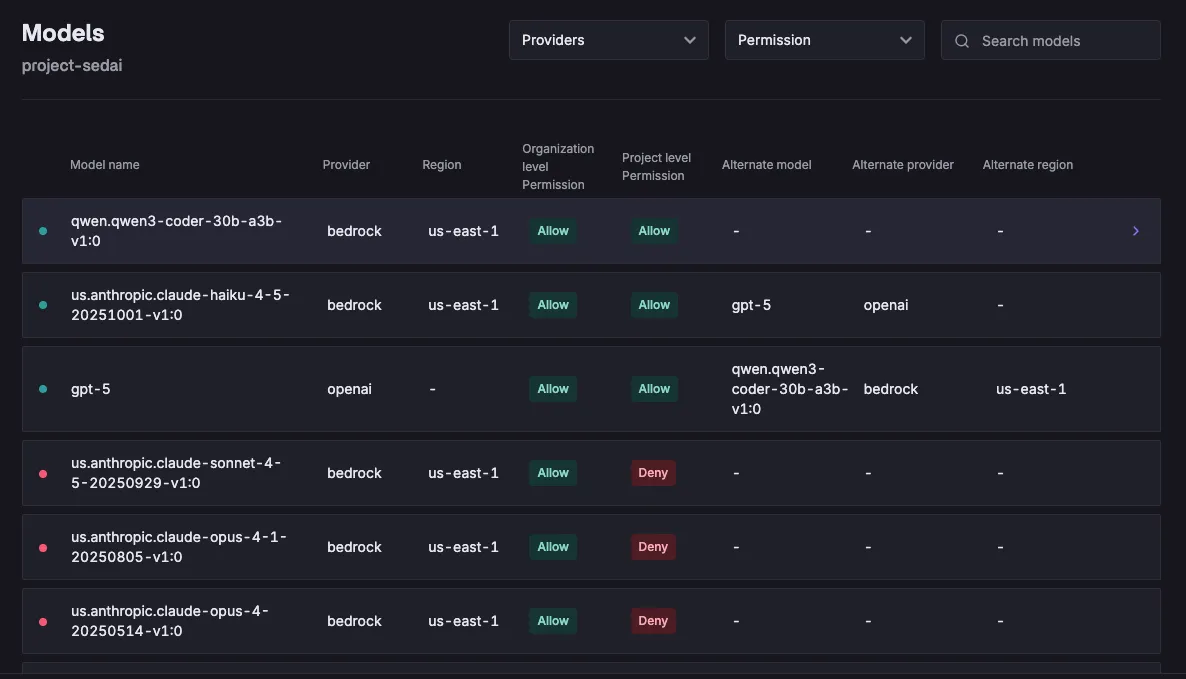Click the Alternate model column header

point(766,165)
